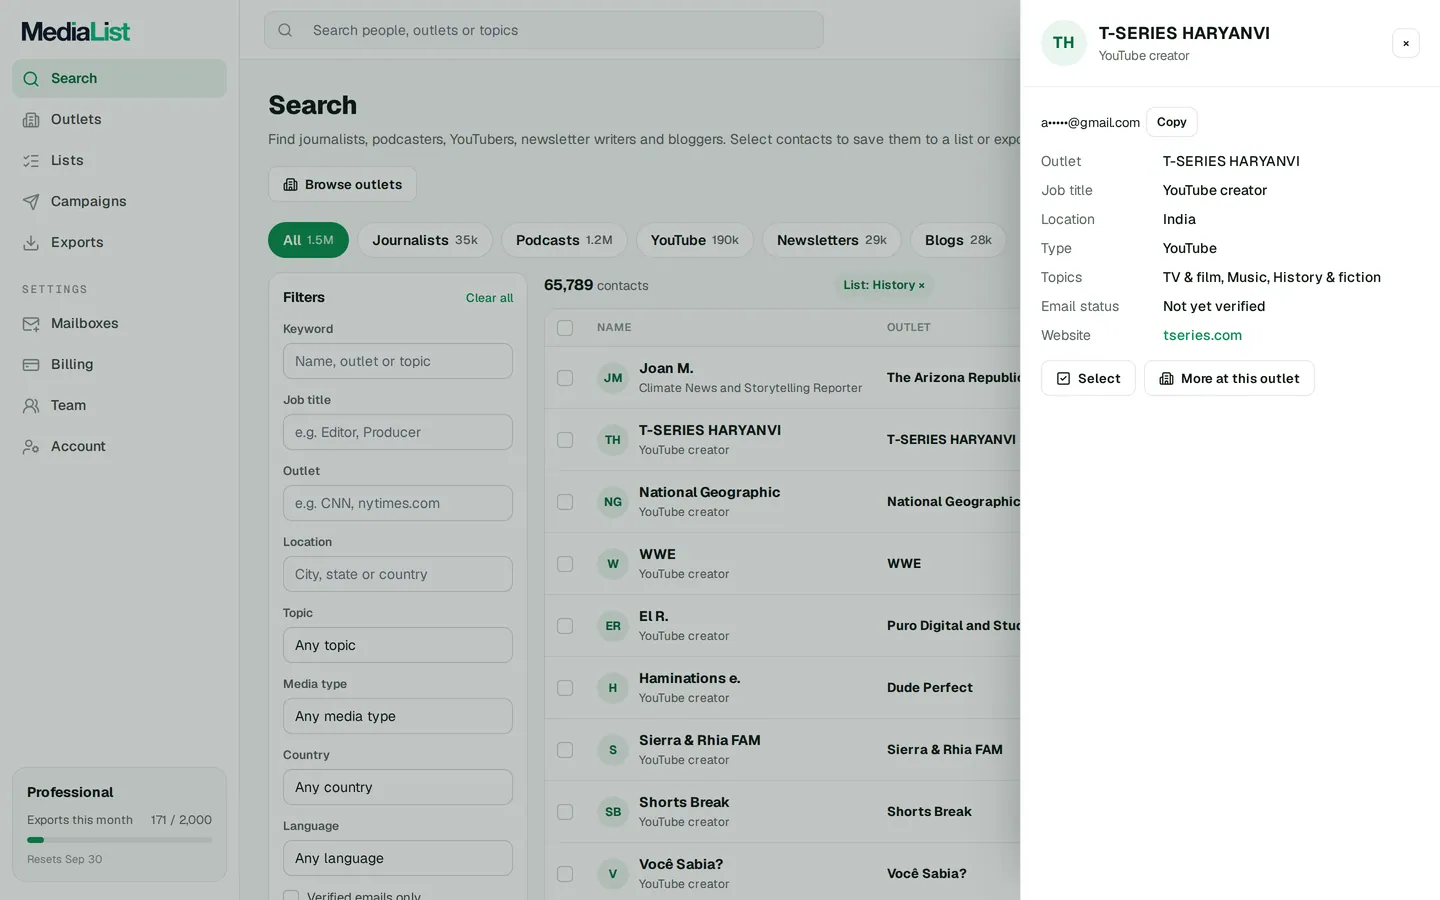Open the Any media type dropdown

coord(398,716)
